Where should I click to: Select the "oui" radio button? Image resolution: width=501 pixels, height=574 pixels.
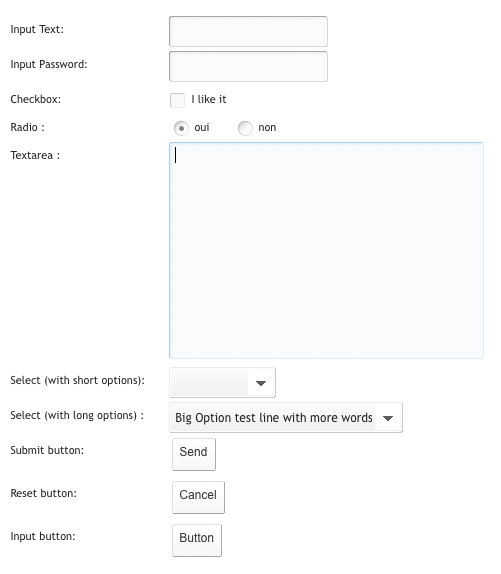(181, 128)
